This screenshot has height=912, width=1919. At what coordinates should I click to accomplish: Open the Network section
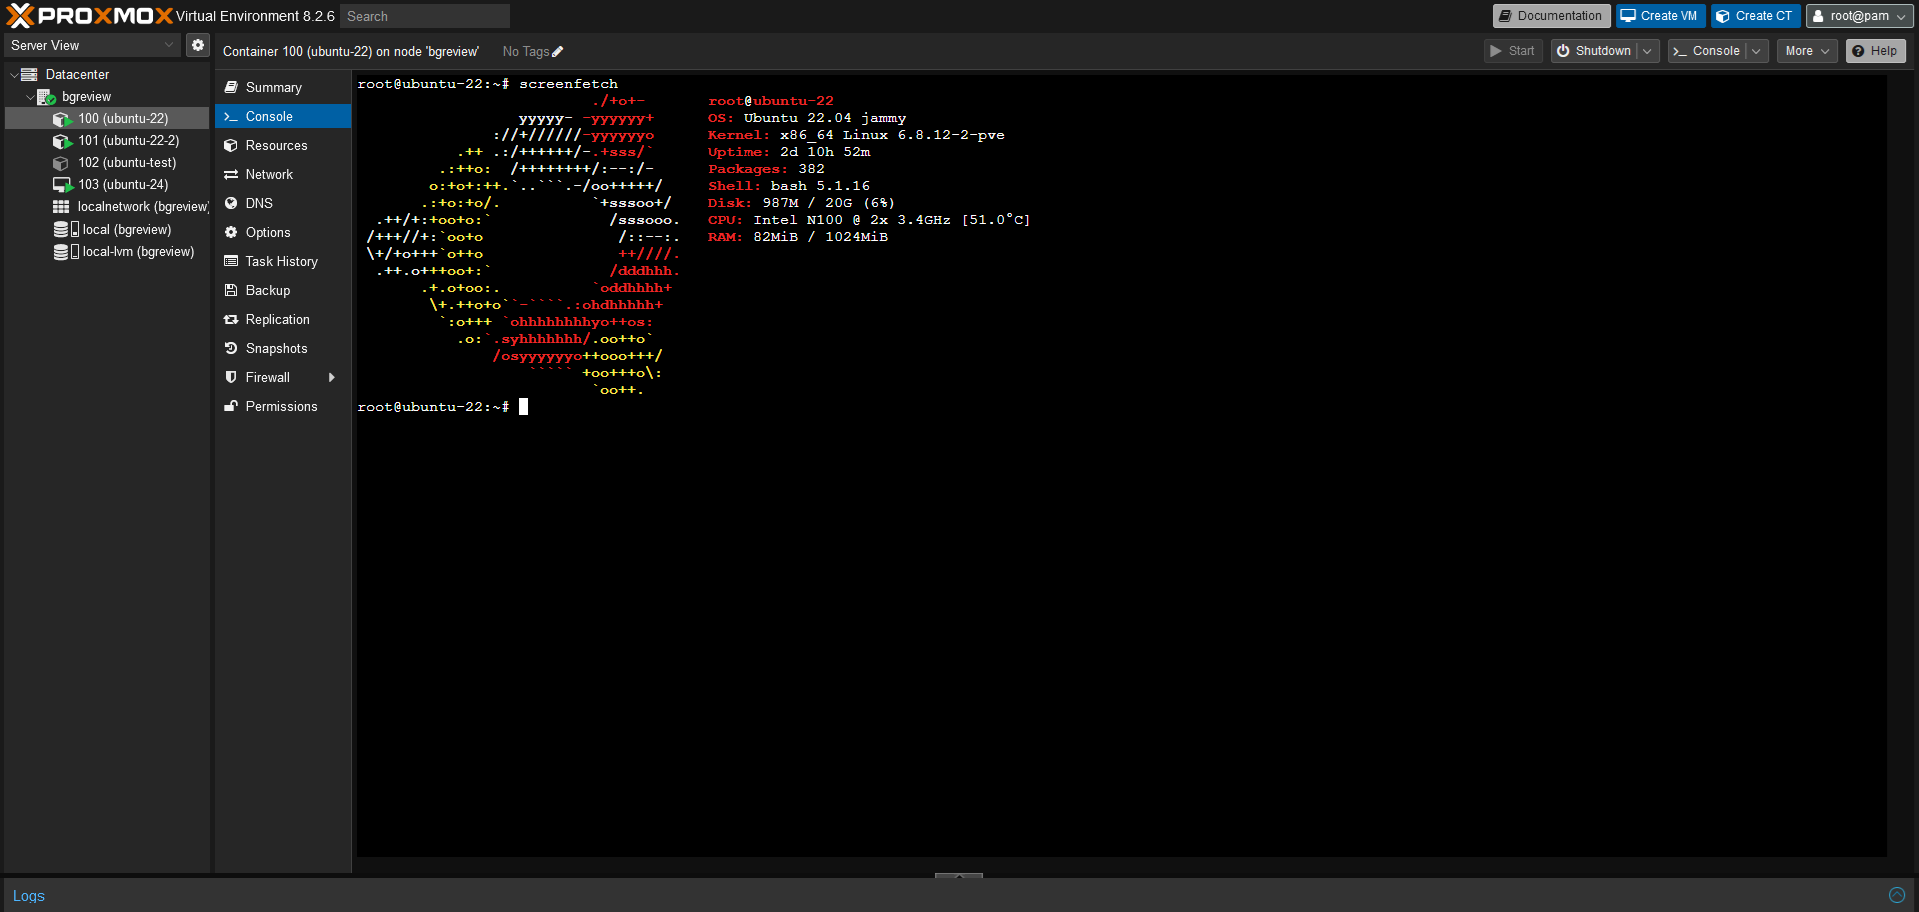(x=283, y=175)
